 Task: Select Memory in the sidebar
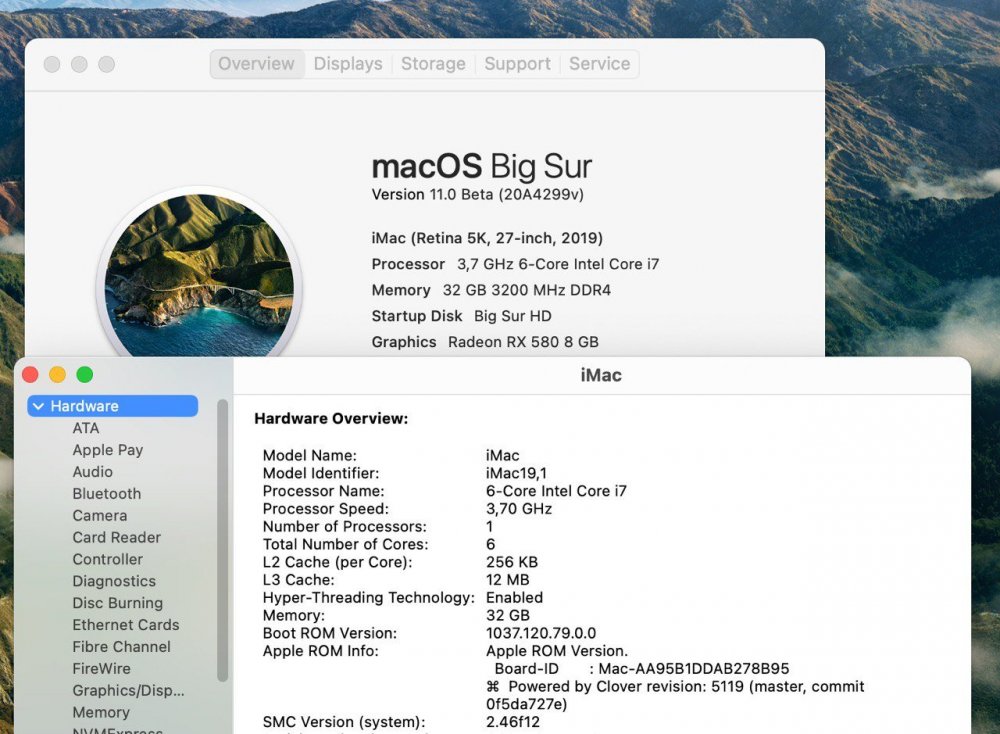(x=101, y=712)
